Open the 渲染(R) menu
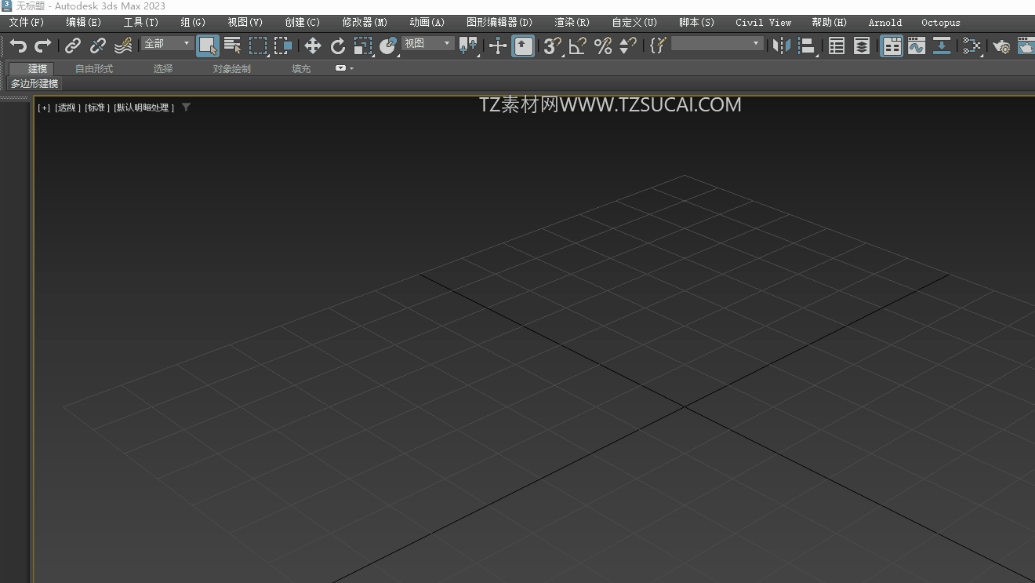Screen dimensions: 1035x583 pos(572,22)
